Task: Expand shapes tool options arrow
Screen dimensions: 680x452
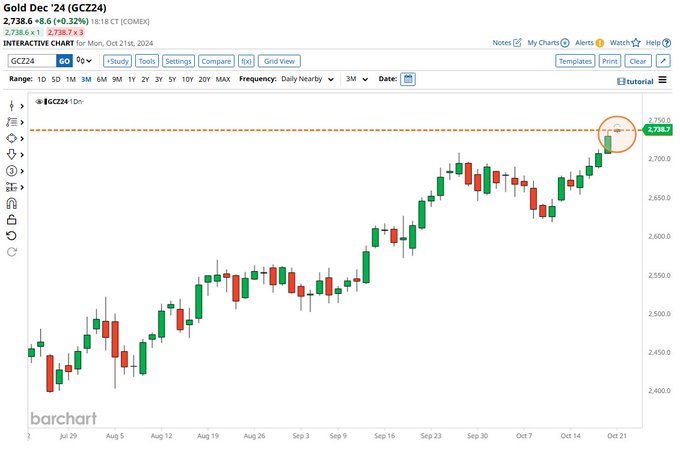Action: (22, 139)
